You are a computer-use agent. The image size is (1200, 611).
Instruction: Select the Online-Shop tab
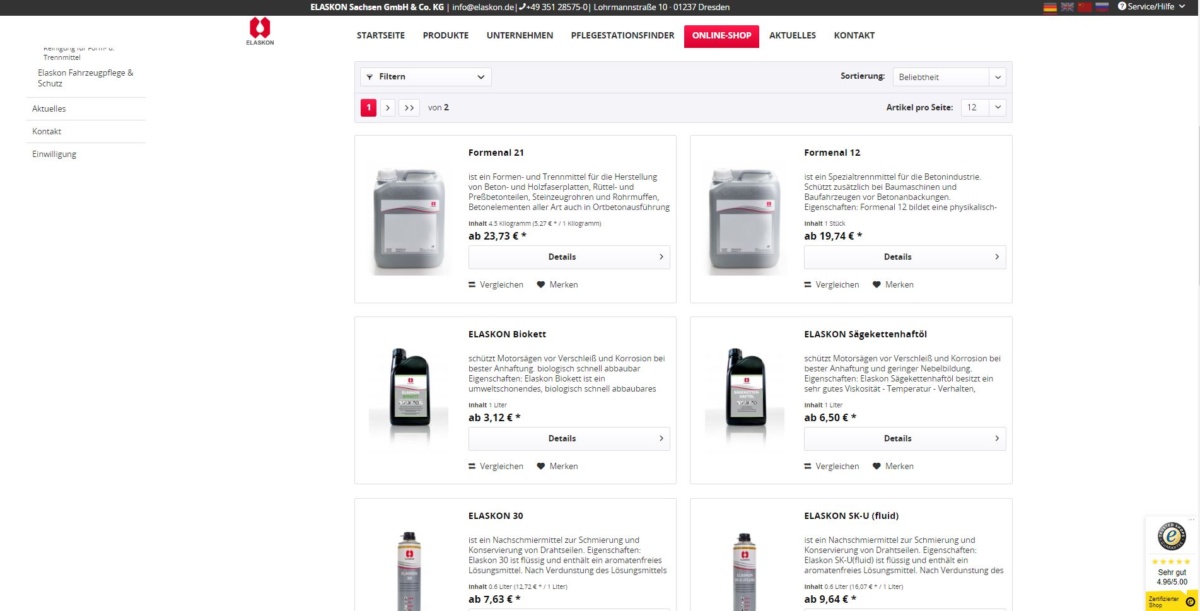pyautogui.click(x=722, y=36)
